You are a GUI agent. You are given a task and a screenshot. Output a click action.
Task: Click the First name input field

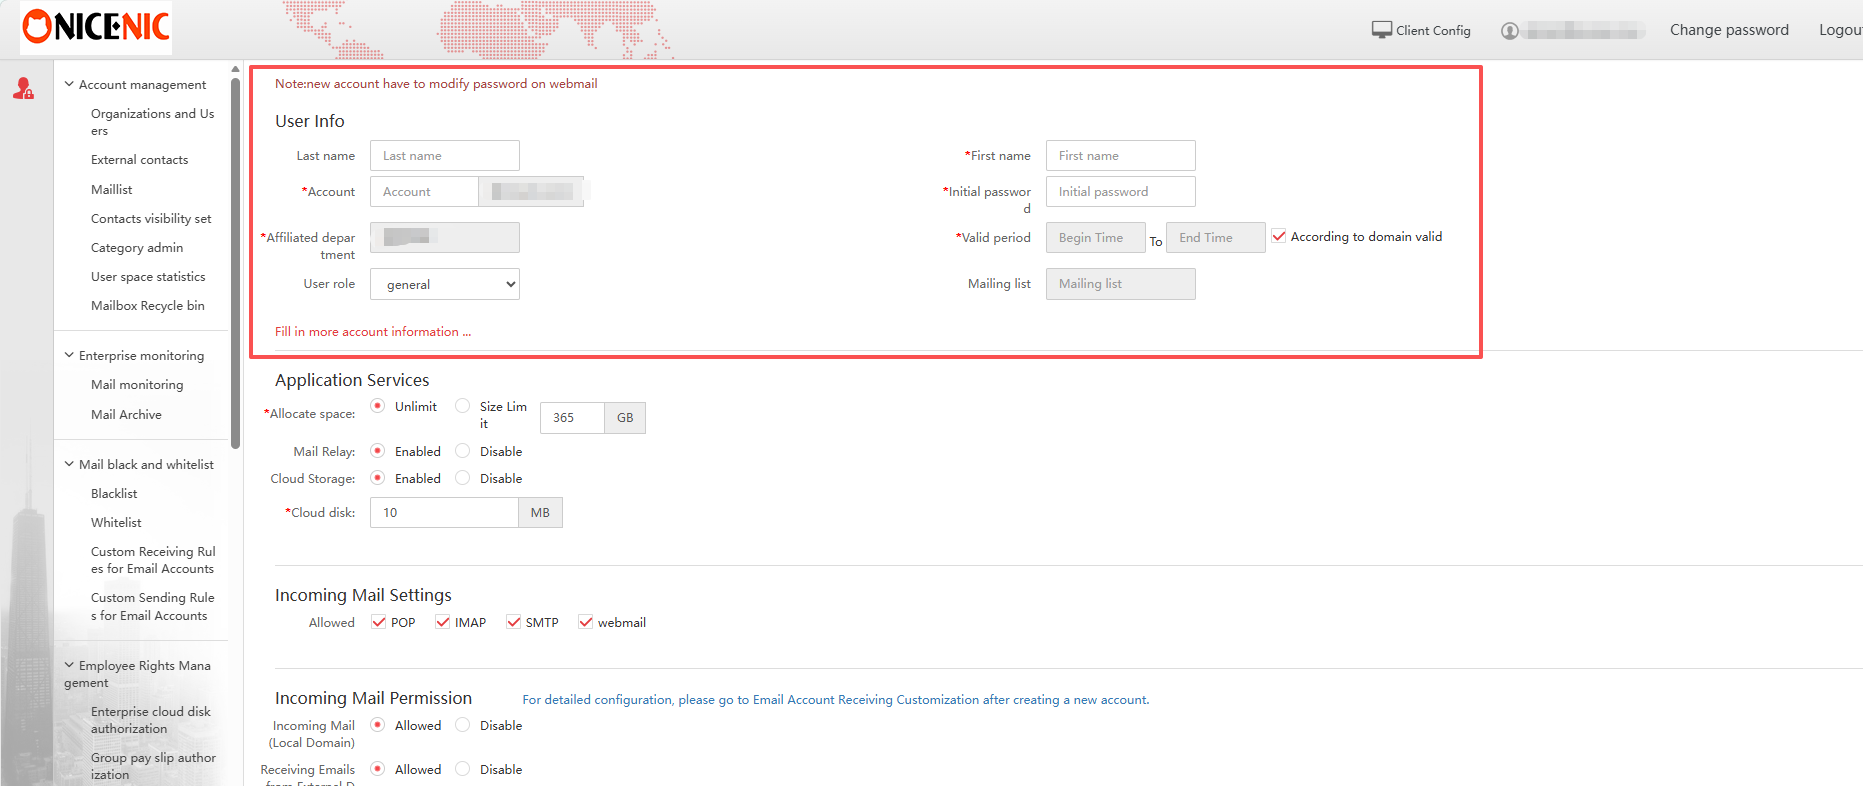click(x=1120, y=156)
